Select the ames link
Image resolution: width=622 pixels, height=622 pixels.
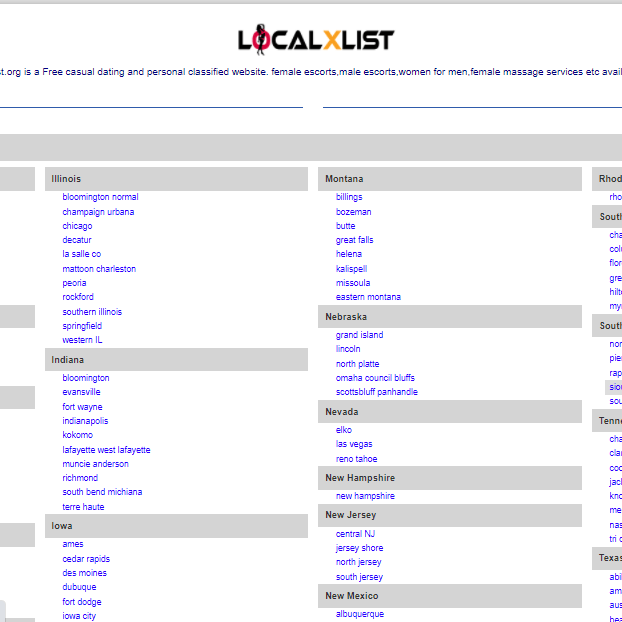pyautogui.click(x=73, y=544)
